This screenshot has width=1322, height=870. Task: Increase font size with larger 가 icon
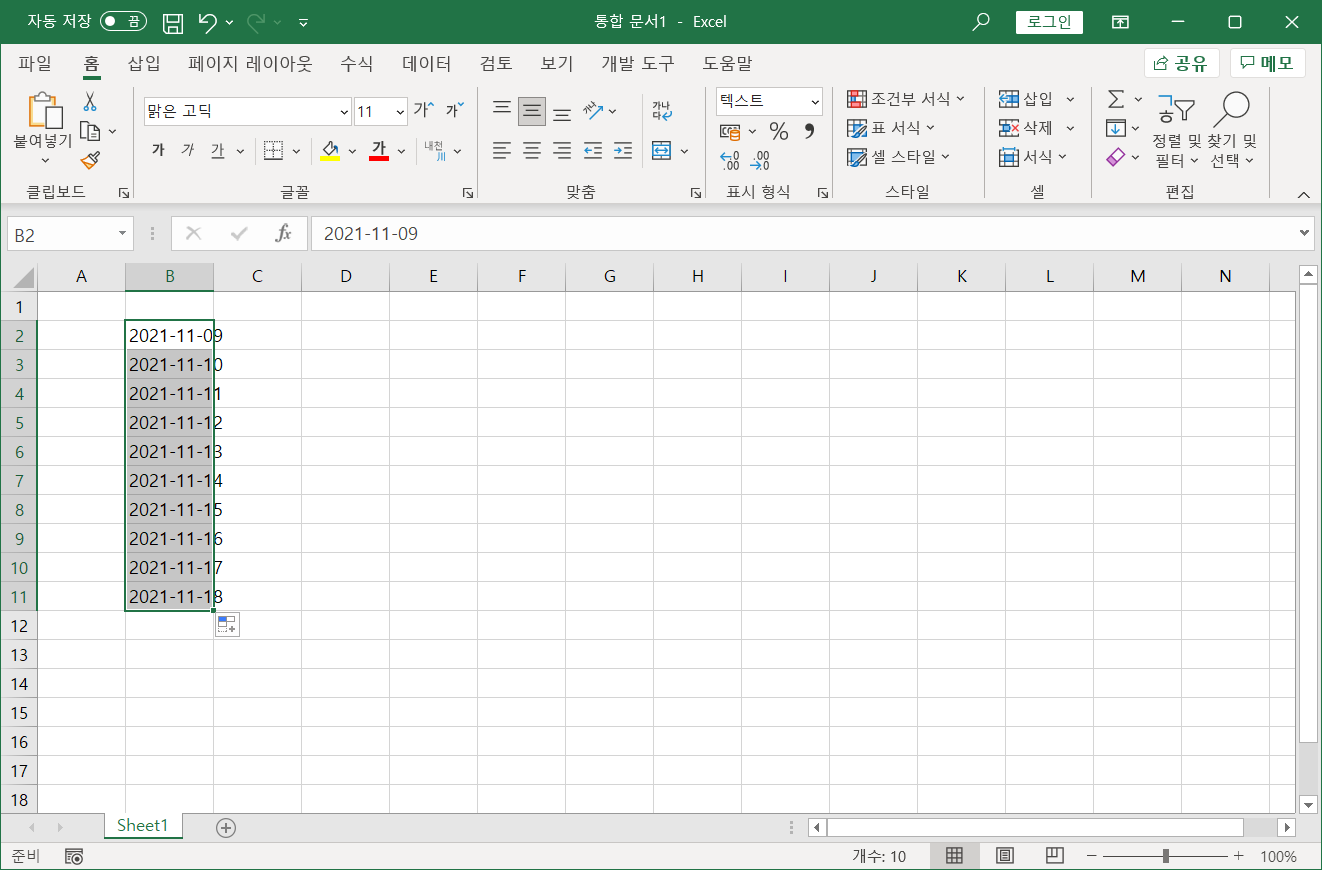(424, 110)
